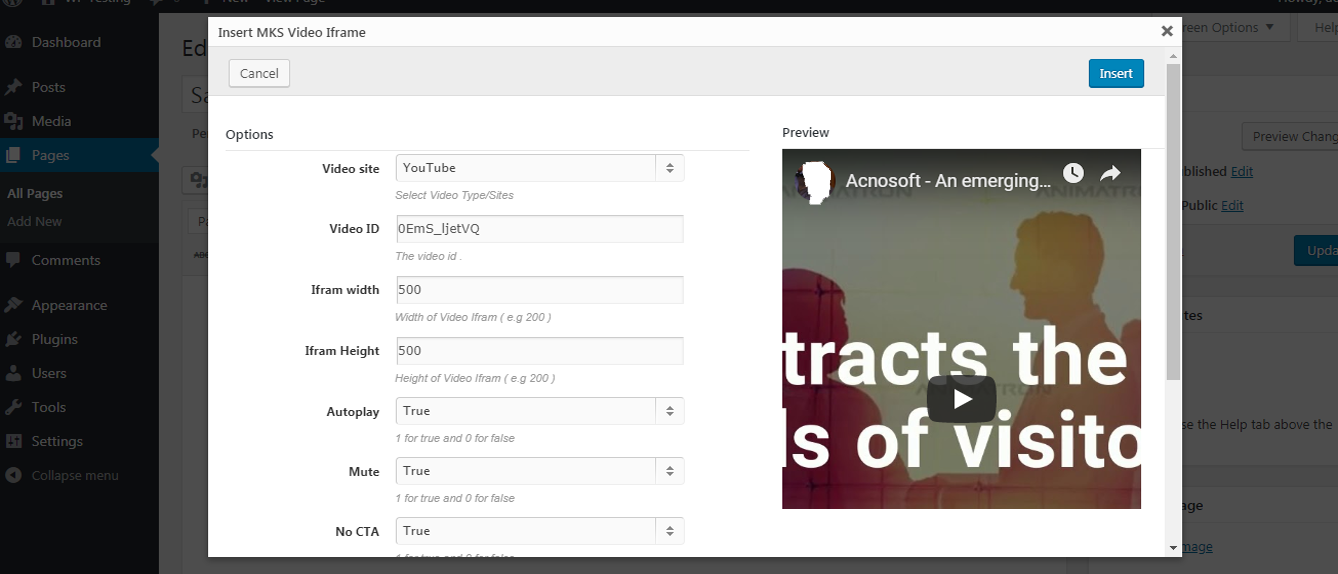The height and width of the screenshot is (574, 1338).
Task: Open the Posts pin icon menu
Action: point(14,87)
